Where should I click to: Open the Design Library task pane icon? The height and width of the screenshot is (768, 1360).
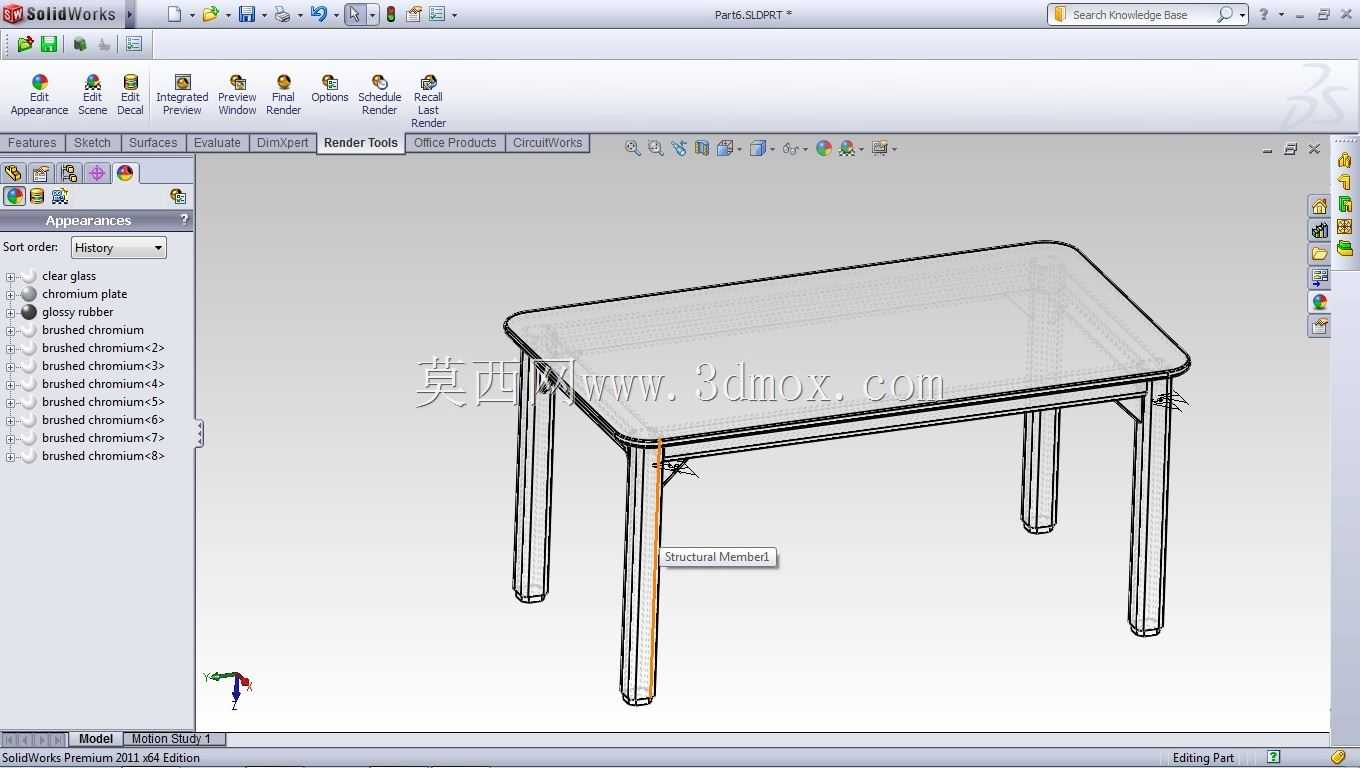[x=1320, y=230]
